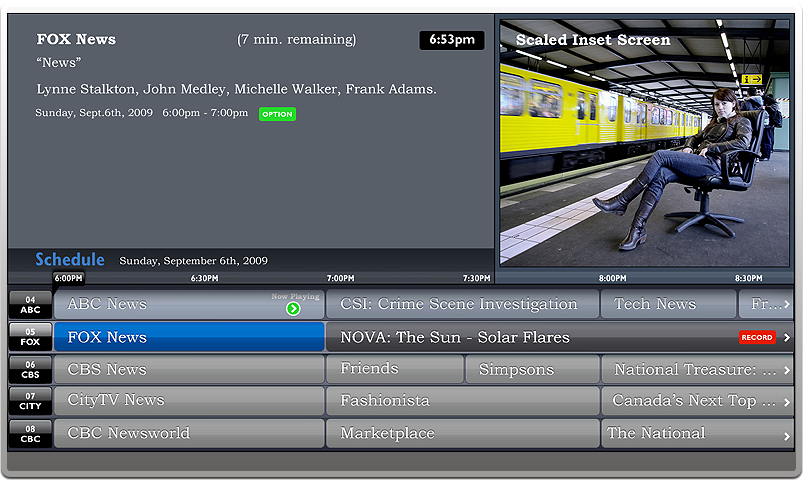Select the 04 ABC channel badge
The width and height of the screenshot is (803, 480).
30,304
